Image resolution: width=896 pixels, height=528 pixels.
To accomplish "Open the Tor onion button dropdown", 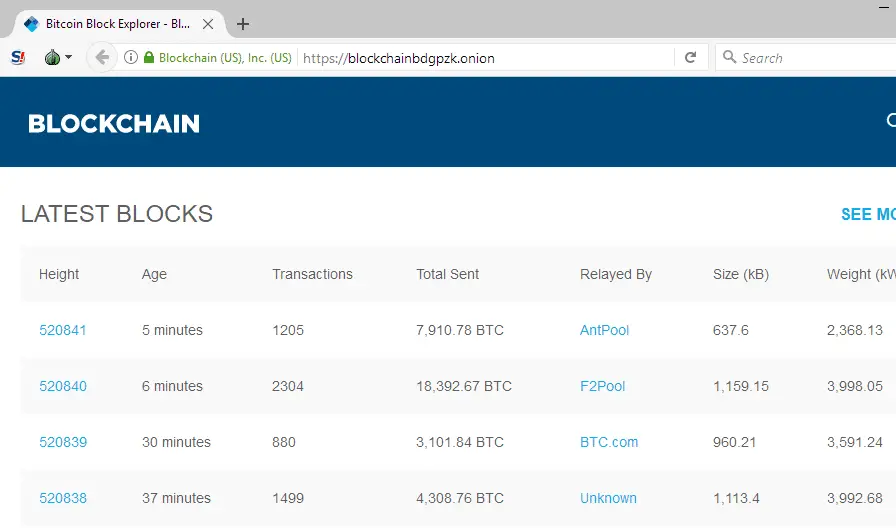I will 58,57.
